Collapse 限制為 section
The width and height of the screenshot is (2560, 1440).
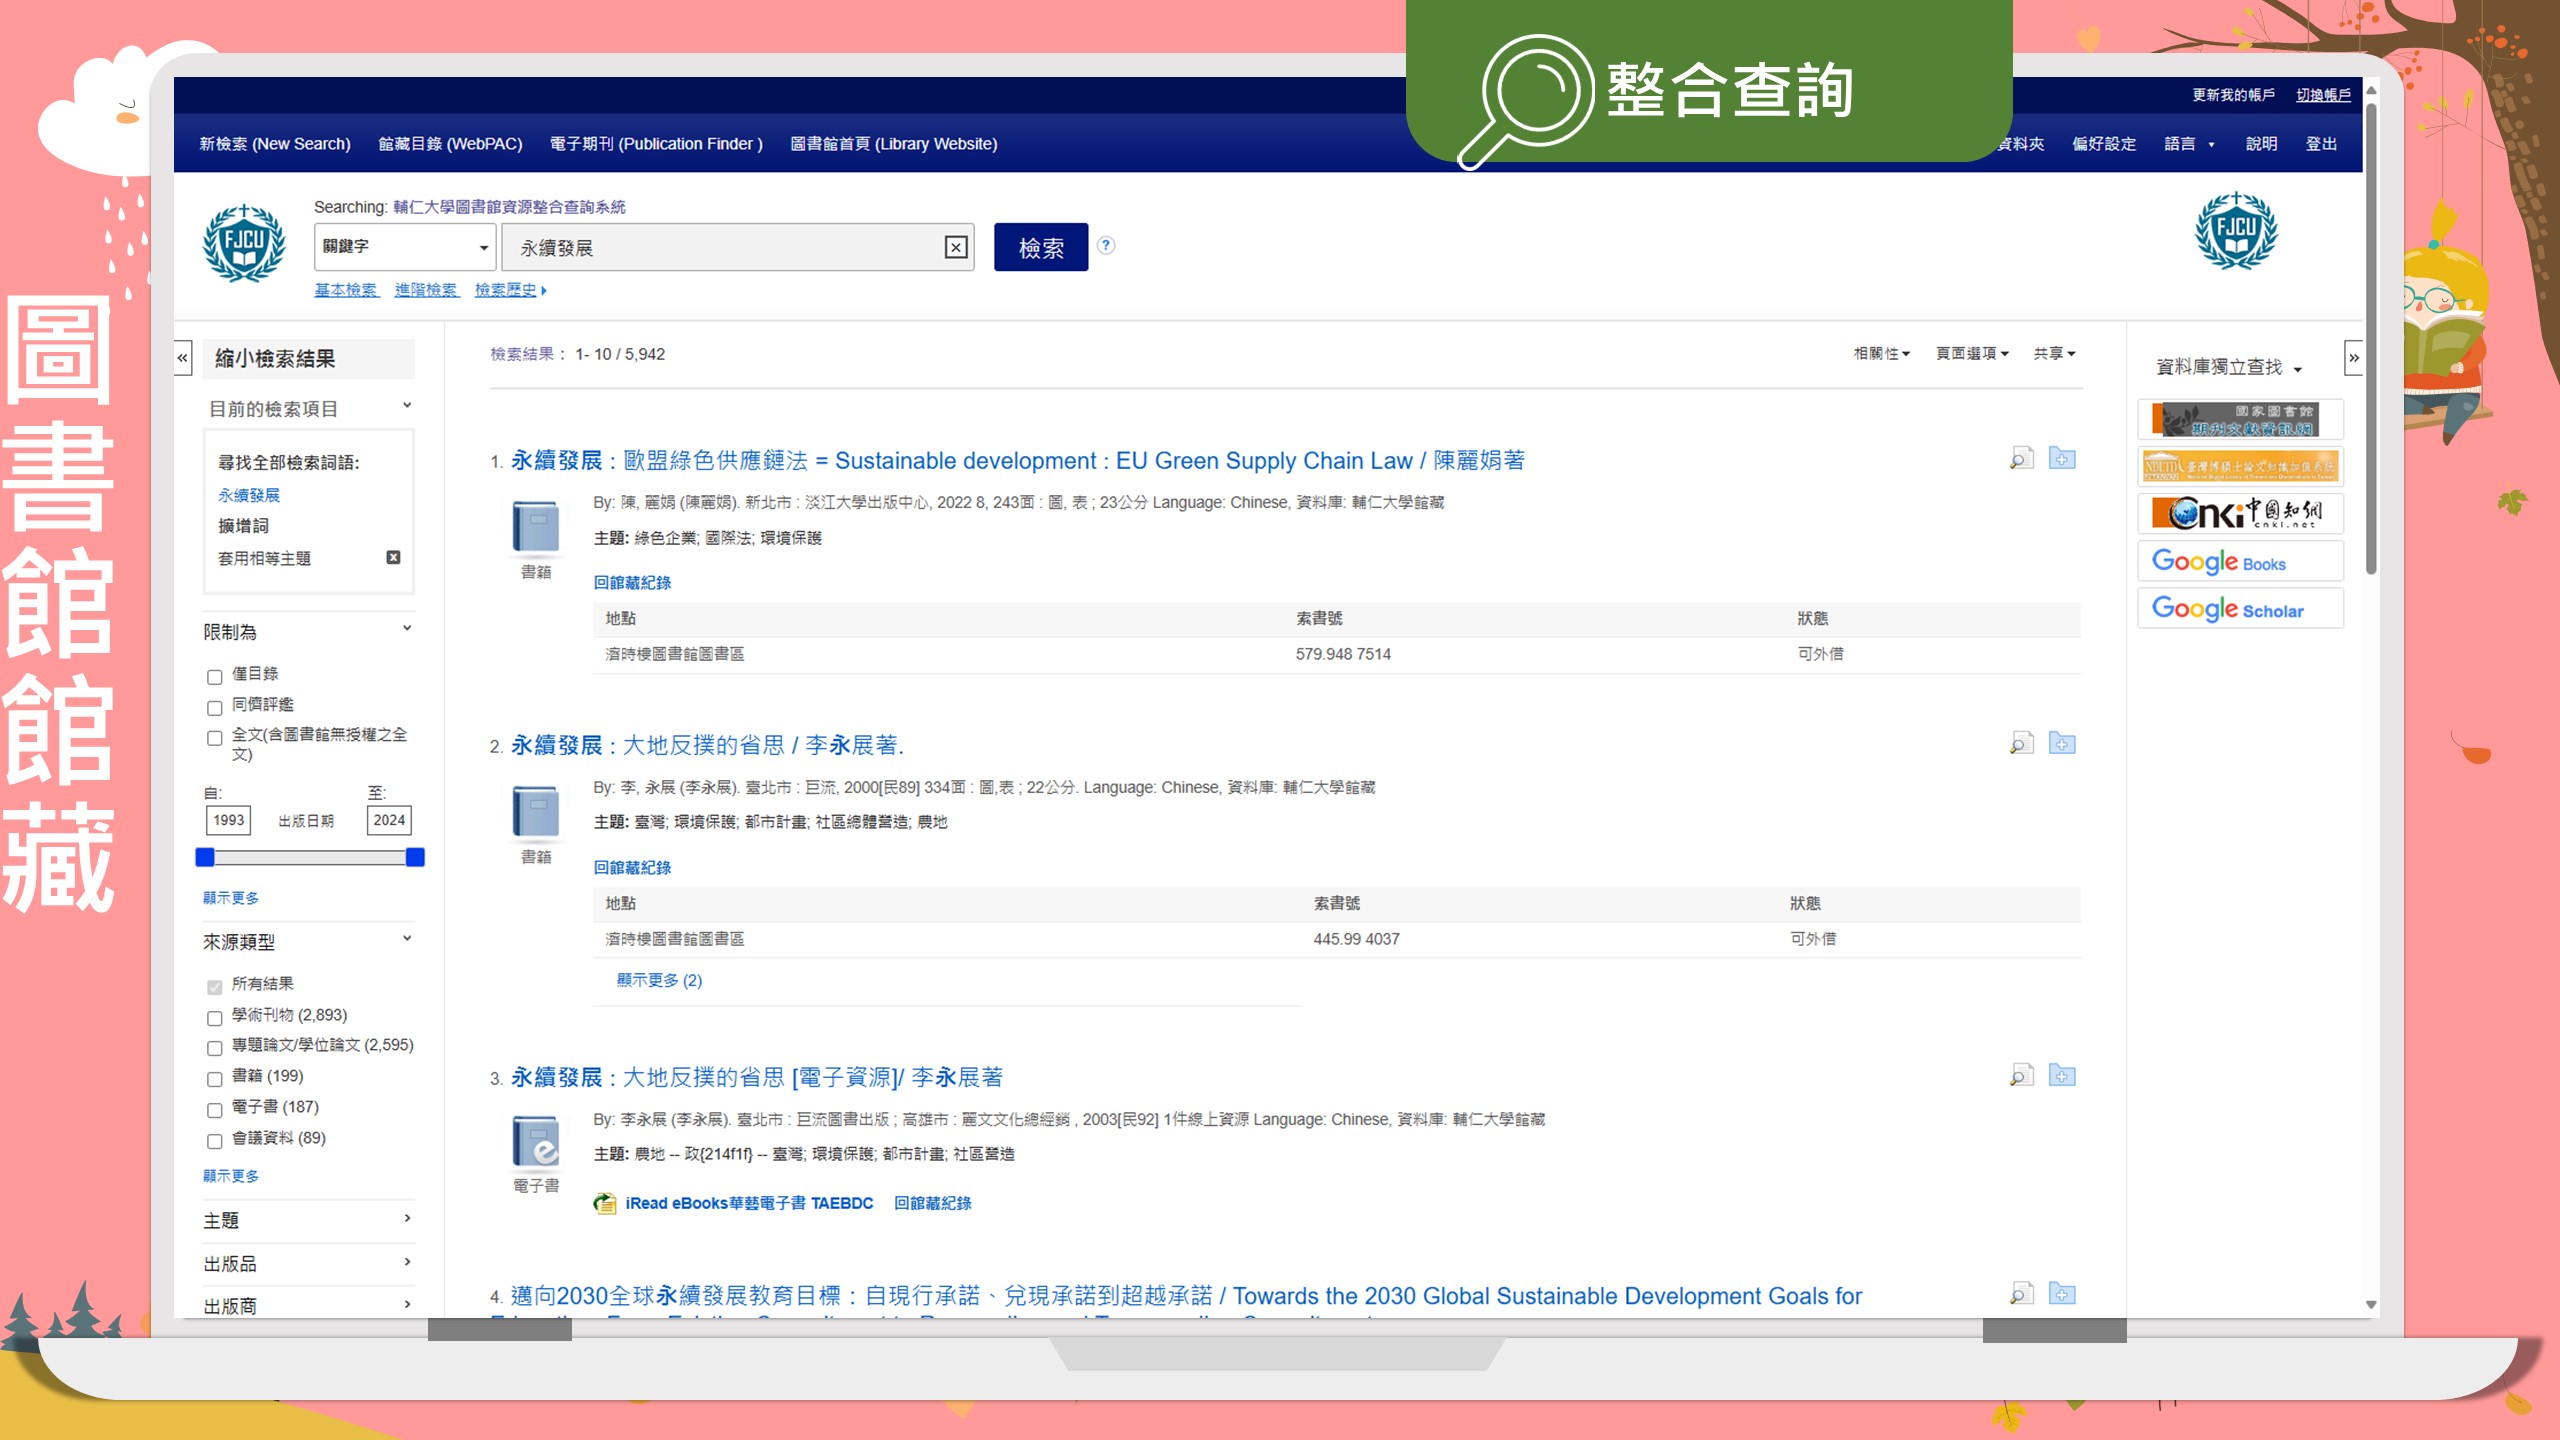click(x=407, y=628)
